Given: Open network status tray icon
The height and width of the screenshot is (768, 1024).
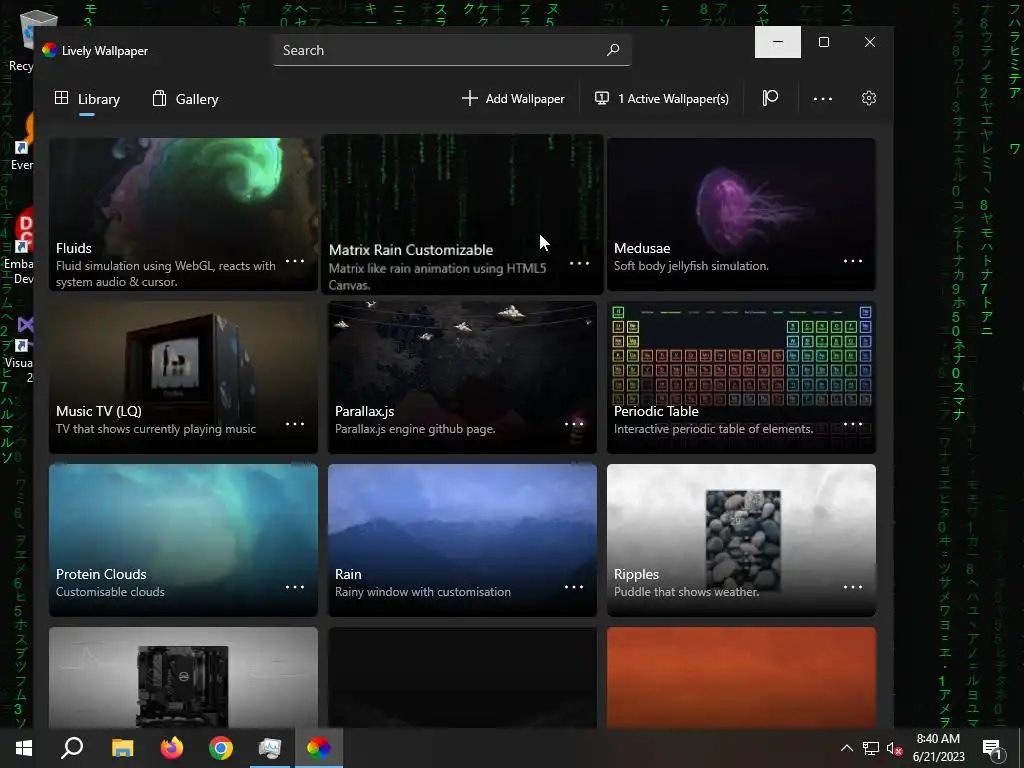Looking at the screenshot, I should click(871, 748).
